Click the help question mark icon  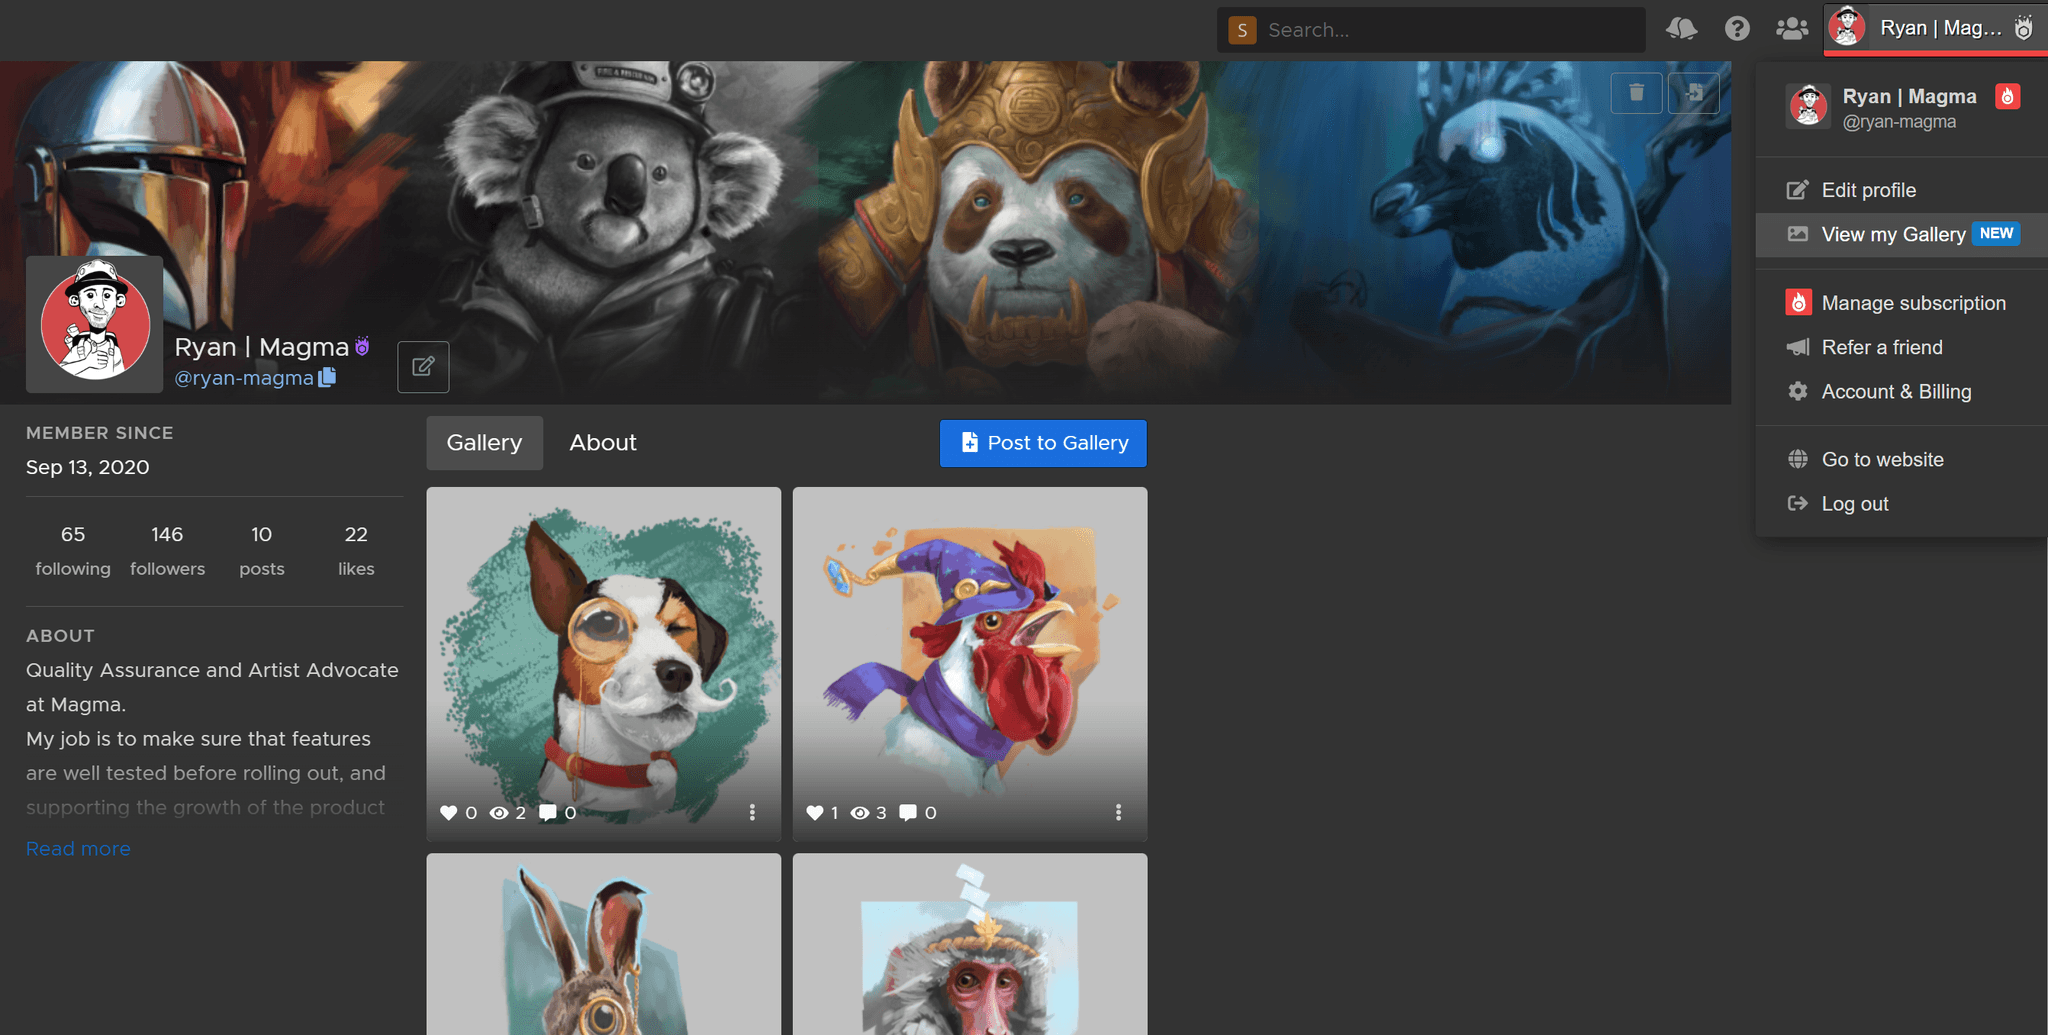(1737, 29)
